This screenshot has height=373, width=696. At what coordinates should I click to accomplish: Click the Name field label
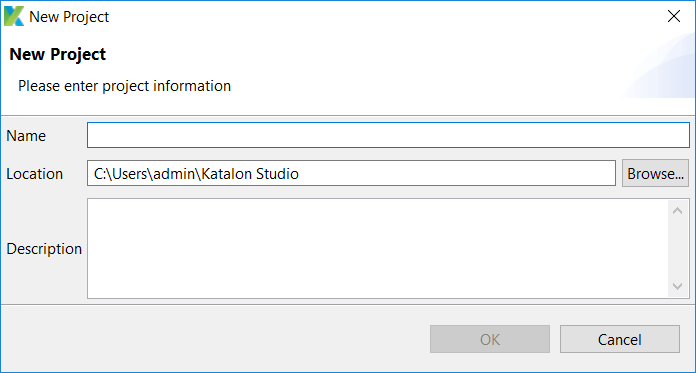[26, 136]
